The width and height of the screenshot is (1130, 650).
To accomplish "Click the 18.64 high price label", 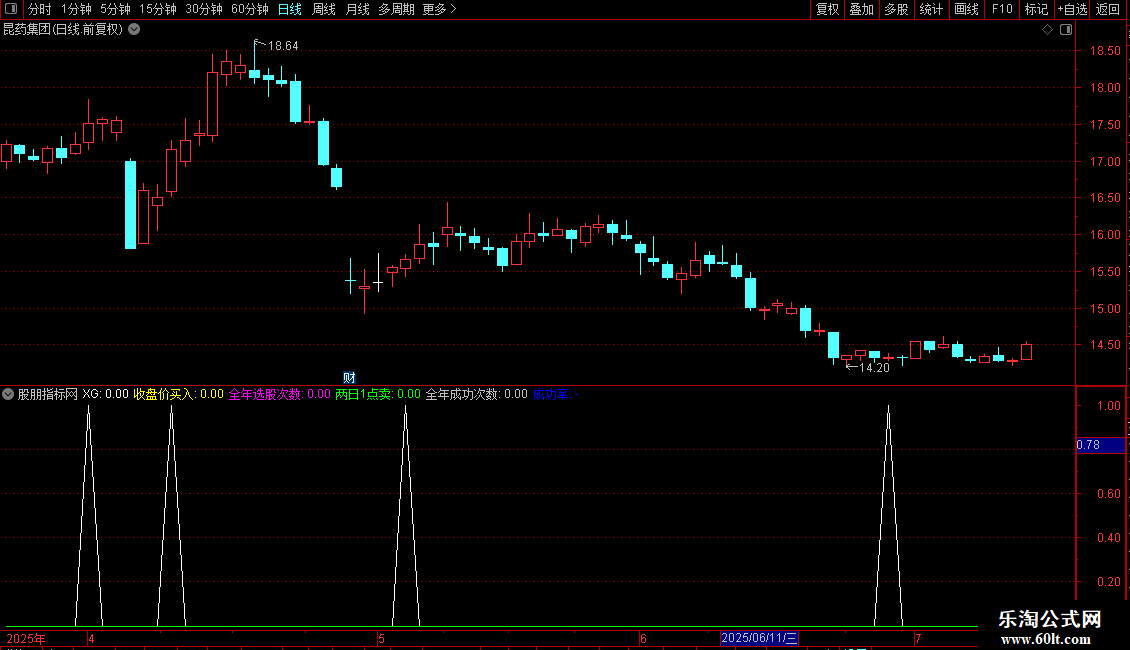I will coord(282,46).
